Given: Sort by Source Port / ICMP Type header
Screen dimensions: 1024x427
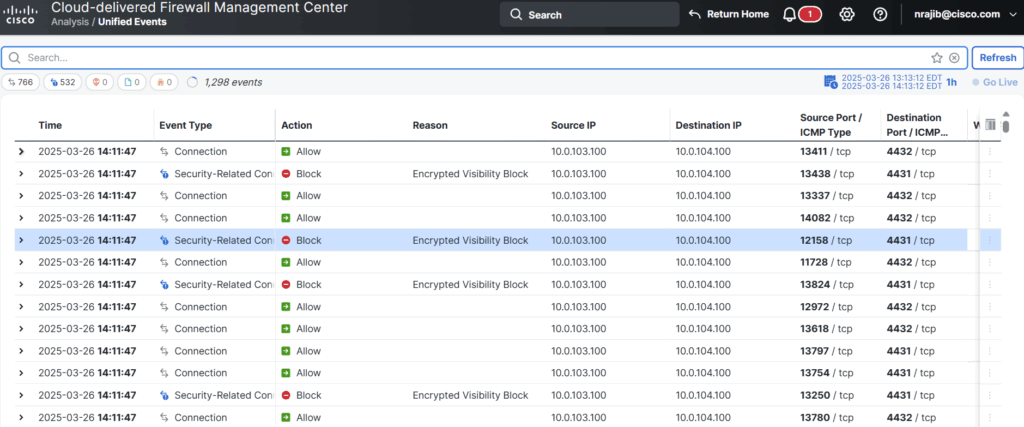Looking at the screenshot, I should (x=831, y=125).
